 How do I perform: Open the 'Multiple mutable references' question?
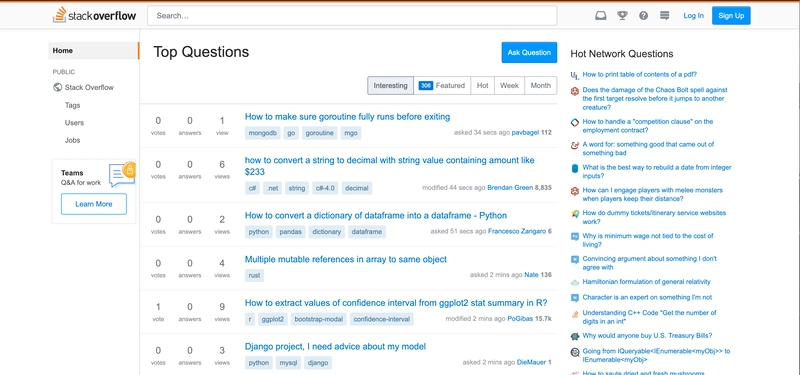click(346, 259)
